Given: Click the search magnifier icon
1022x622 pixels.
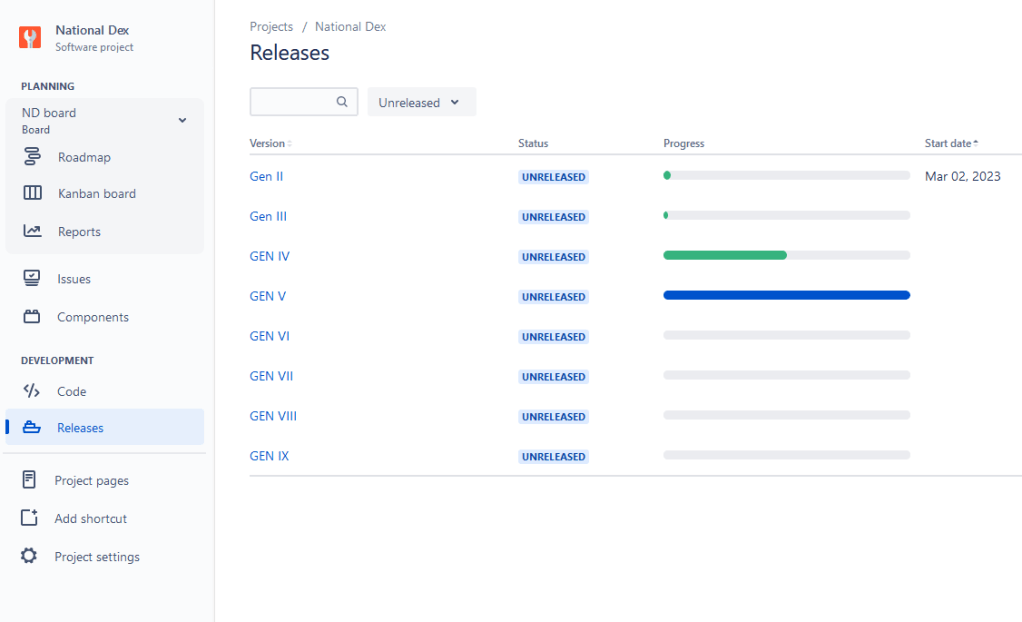Looking at the screenshot, I should pyautogui.click(x=342, y=101).
